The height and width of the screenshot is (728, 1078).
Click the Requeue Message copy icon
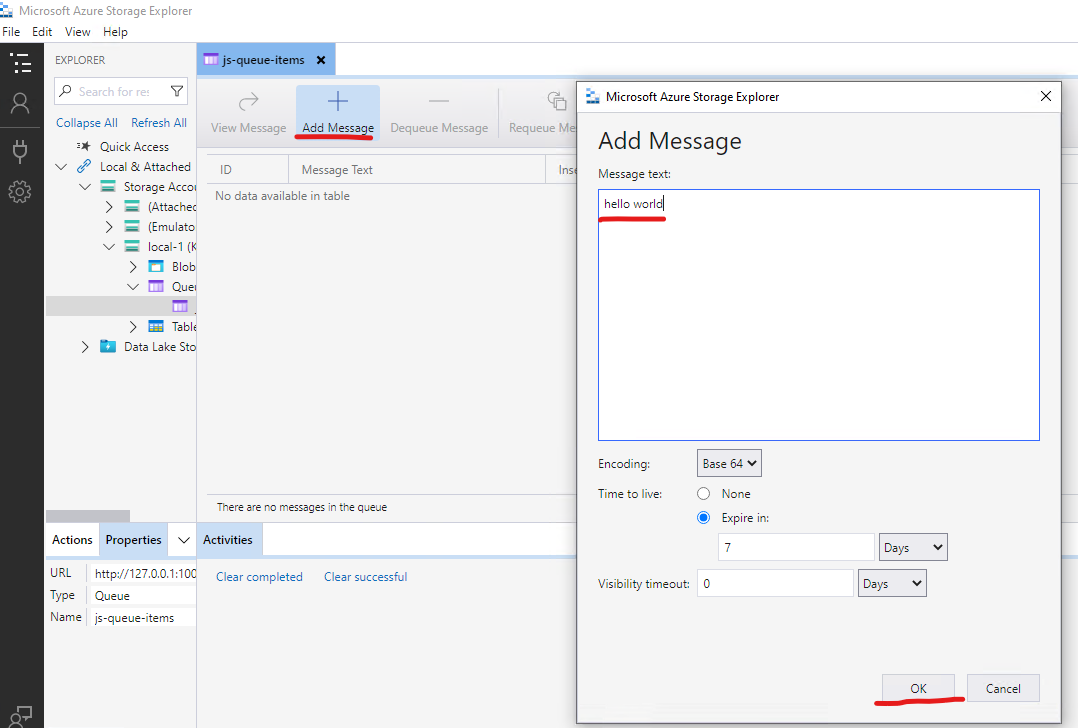pyautogui.click(x=556, y=101)
